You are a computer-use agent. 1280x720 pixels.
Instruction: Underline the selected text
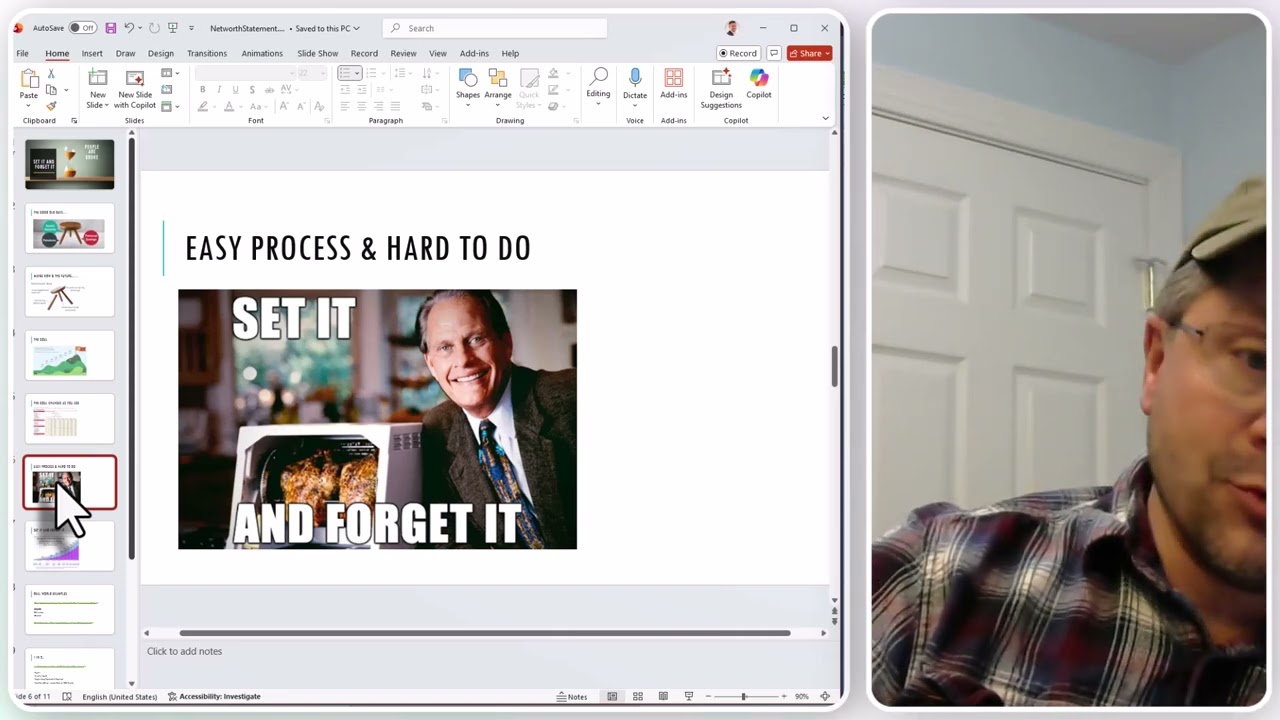tap(235, 90)
